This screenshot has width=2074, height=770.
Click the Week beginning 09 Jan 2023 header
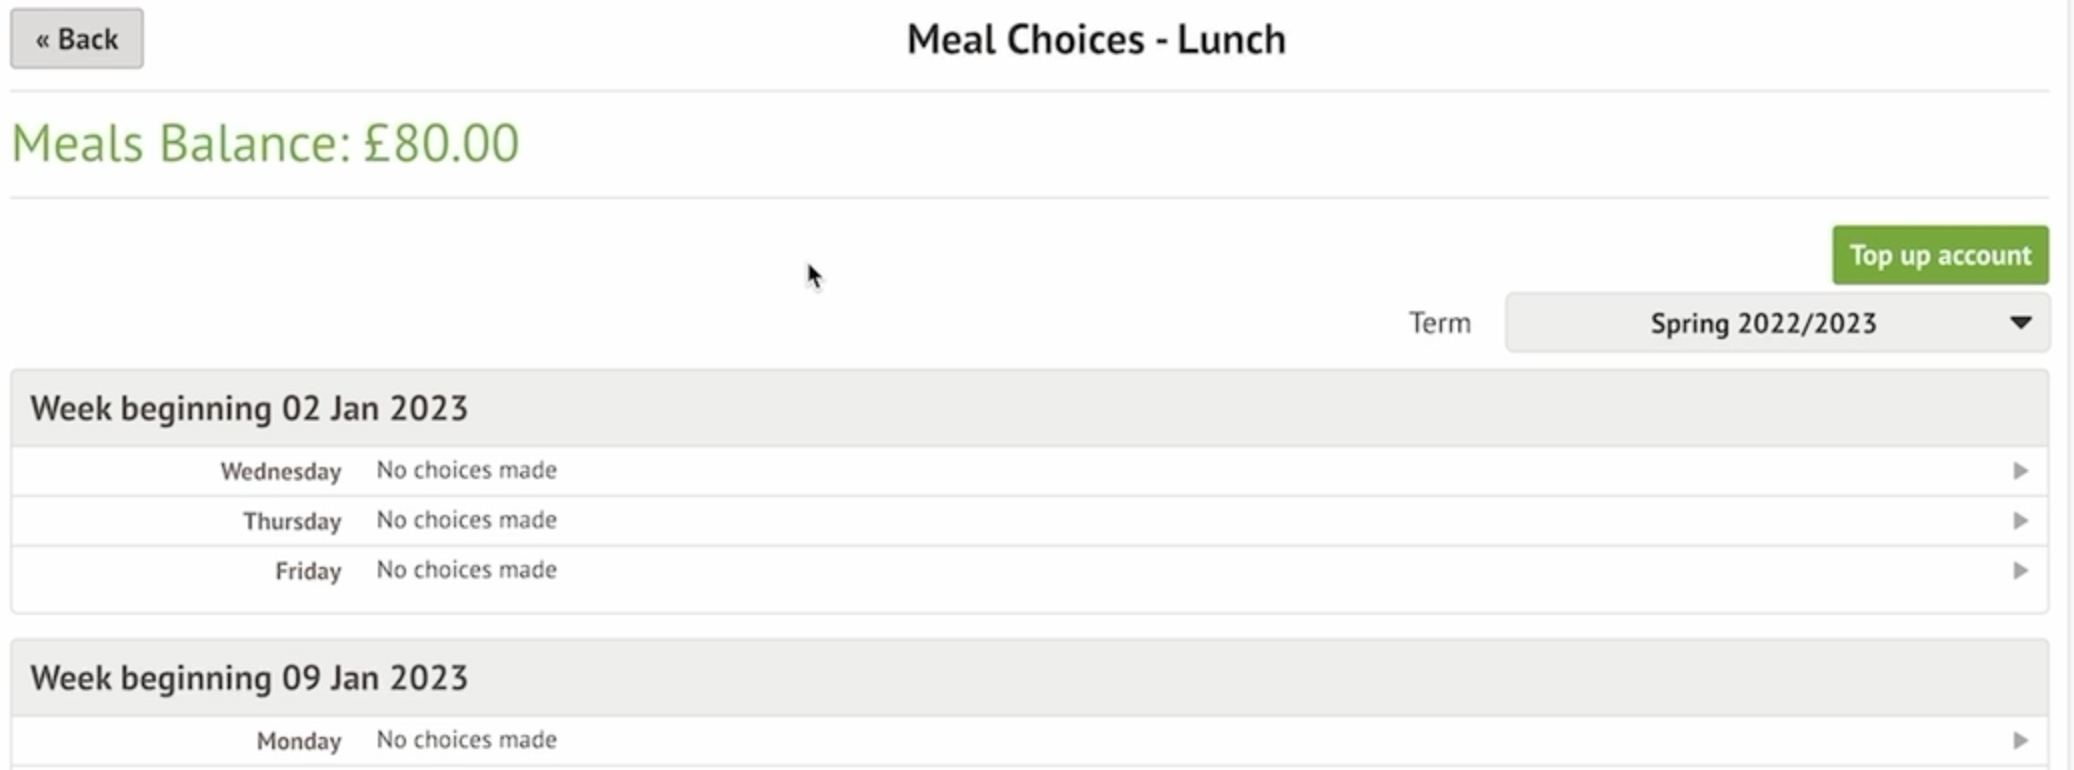tap(249, 678)
